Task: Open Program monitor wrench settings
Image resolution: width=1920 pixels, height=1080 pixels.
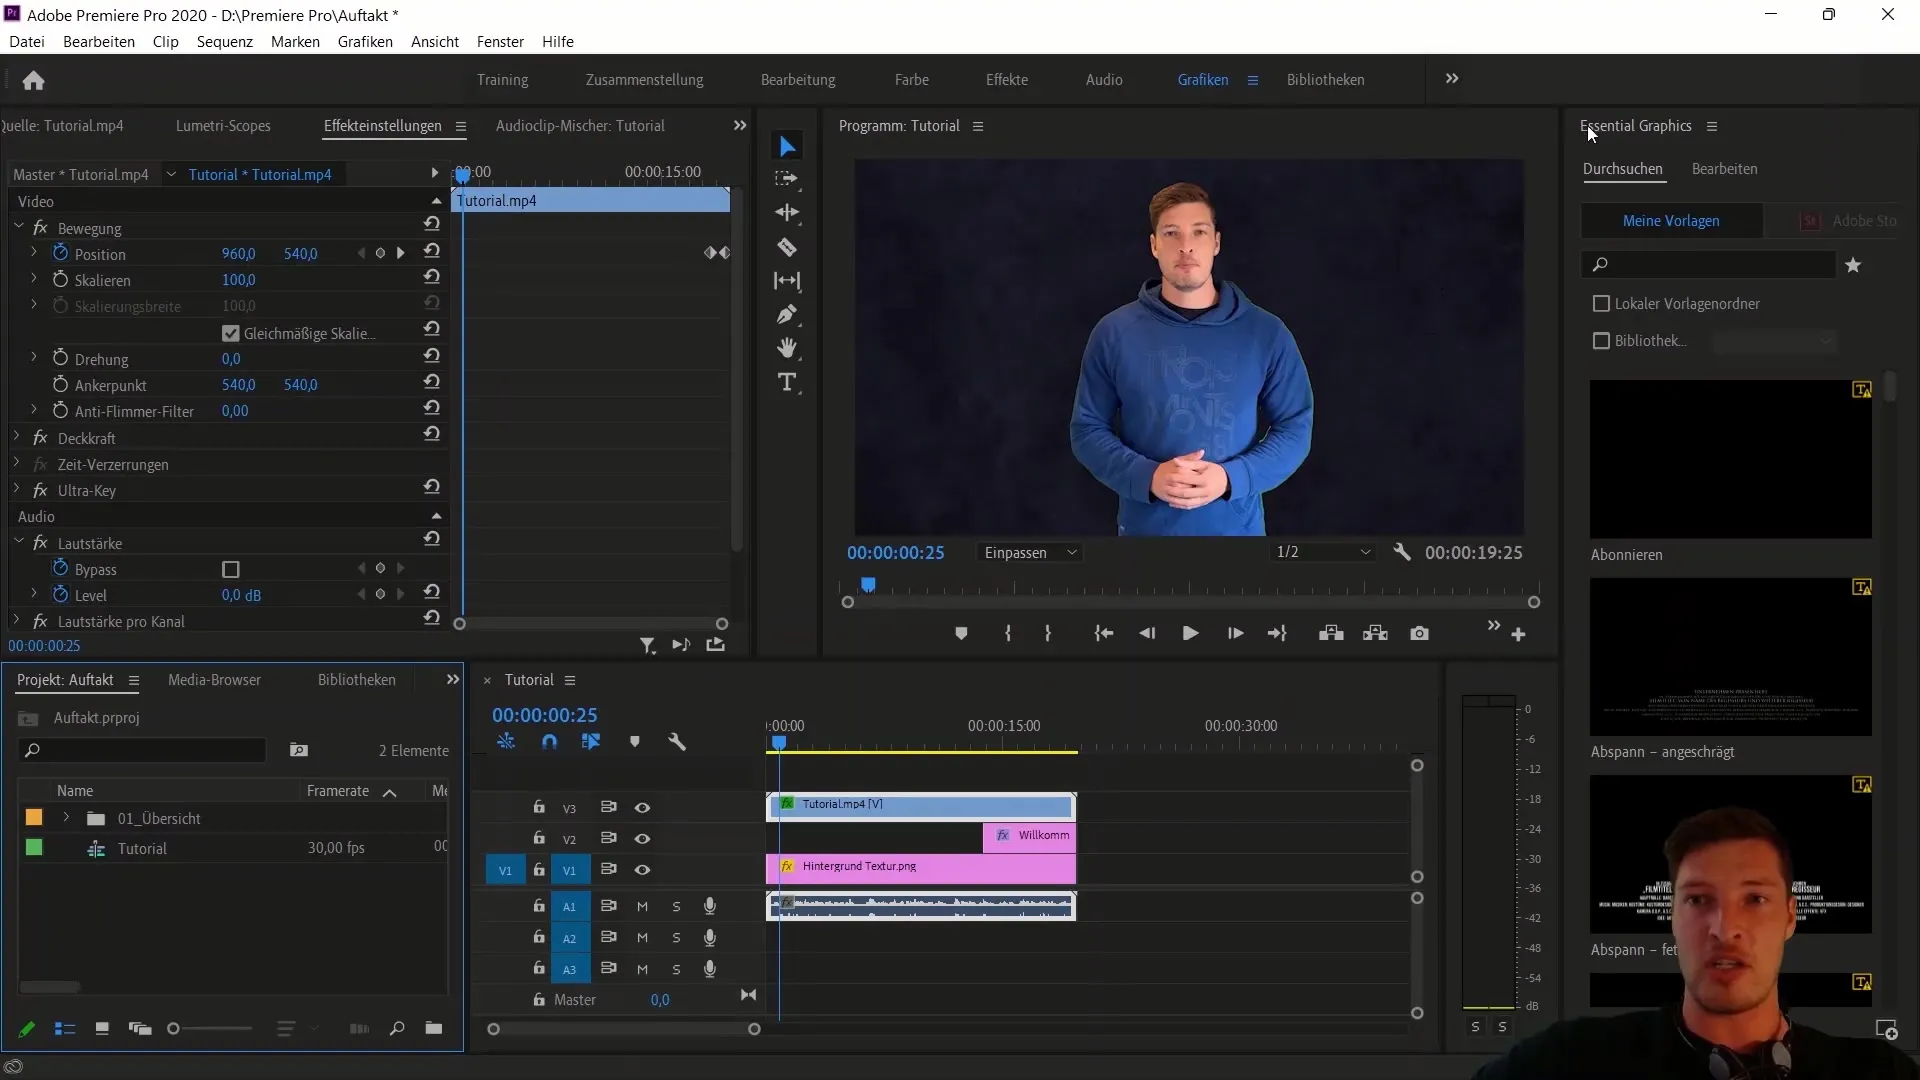Action: click(x=1402, y=552)
